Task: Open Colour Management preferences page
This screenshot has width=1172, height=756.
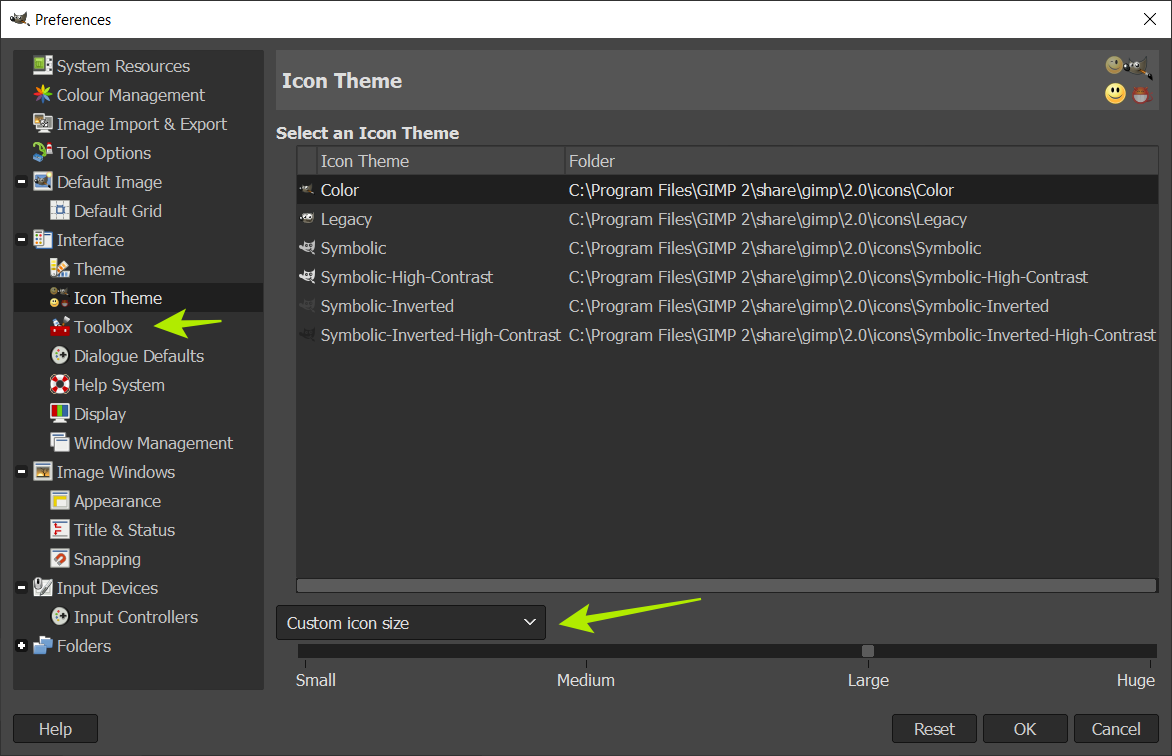Action: point(130,95)
